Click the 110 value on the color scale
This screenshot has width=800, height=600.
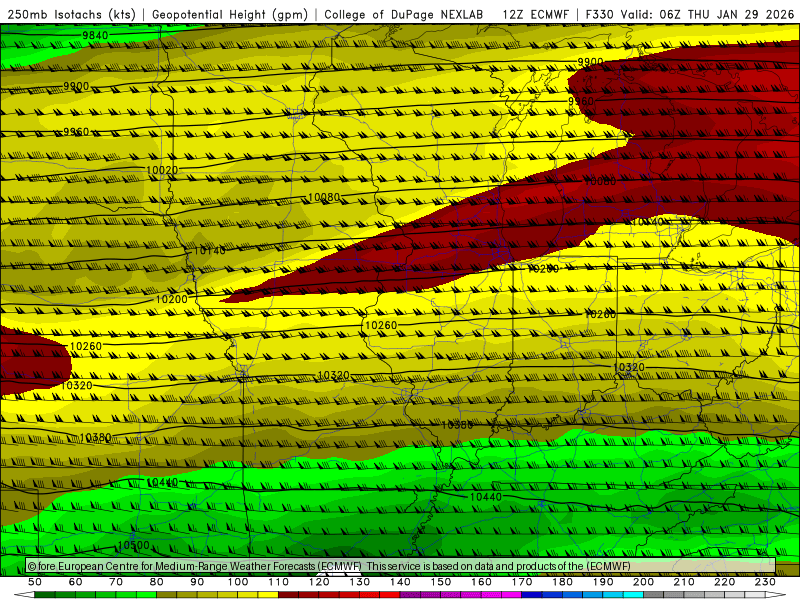pyautogui.click(x=279, y=582)
